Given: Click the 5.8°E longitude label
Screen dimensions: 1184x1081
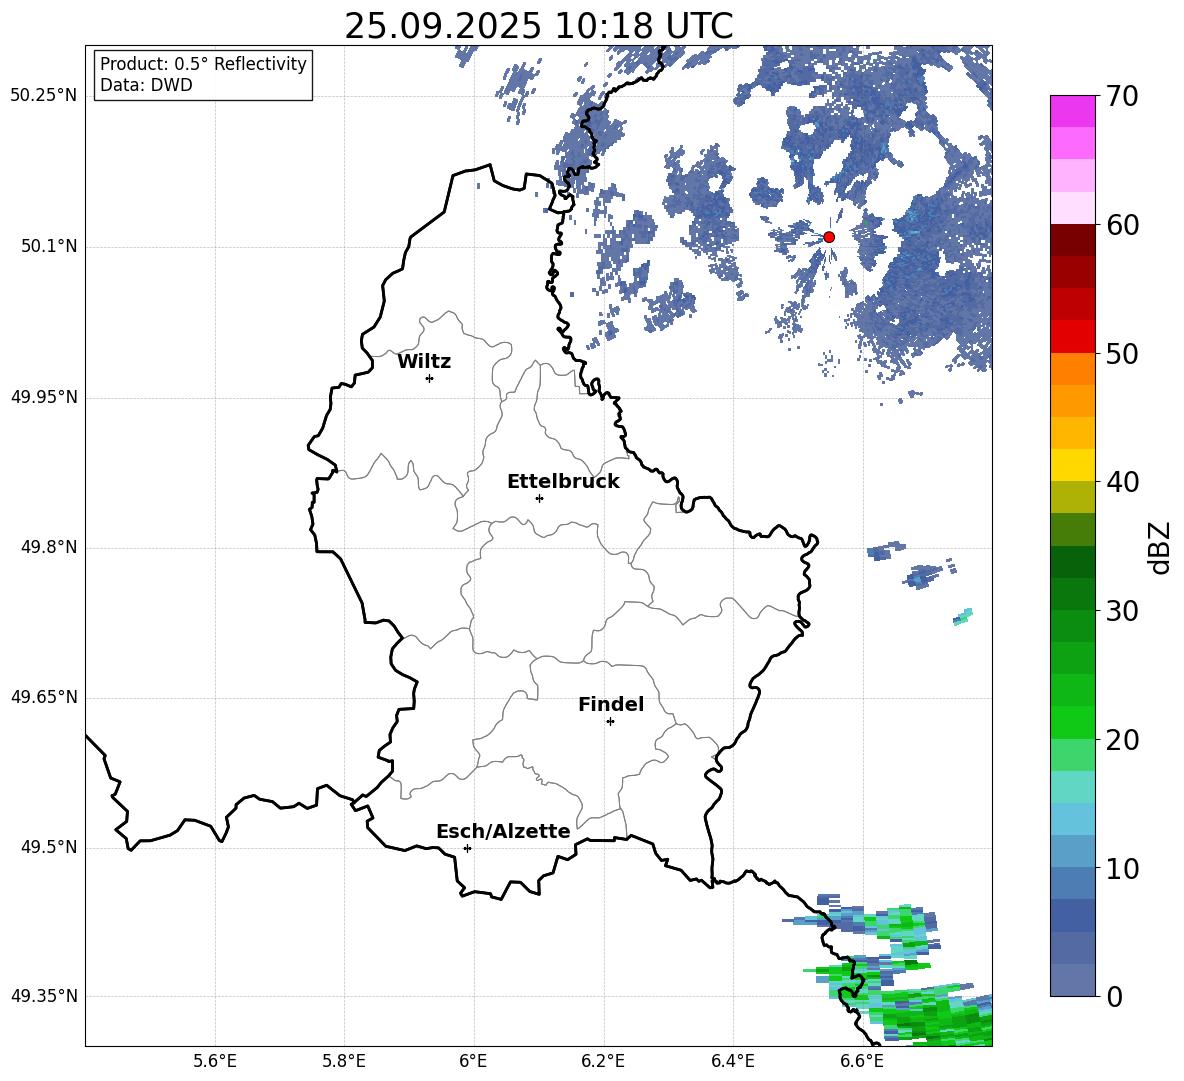Looking at the screenshot, I should coord(344,1061).
